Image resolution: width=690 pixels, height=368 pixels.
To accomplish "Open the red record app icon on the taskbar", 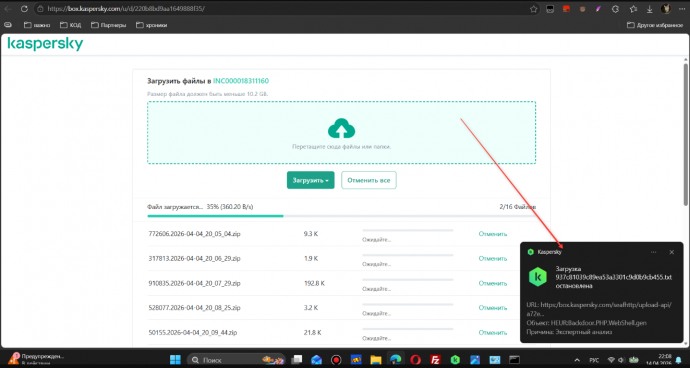I will coord(336,360).
